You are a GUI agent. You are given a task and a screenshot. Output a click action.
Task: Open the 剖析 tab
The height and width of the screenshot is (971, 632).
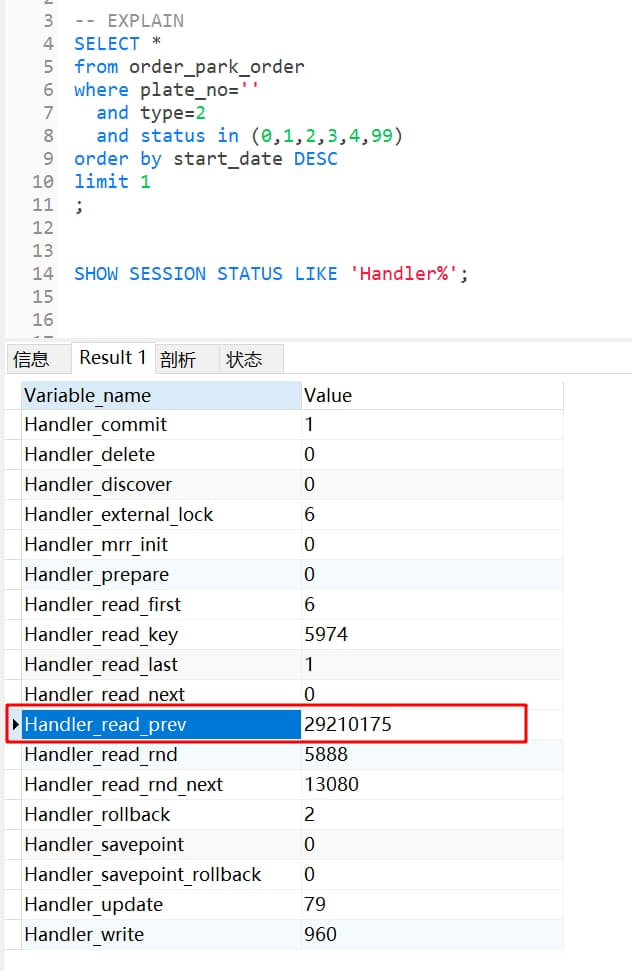coord(178,359)
